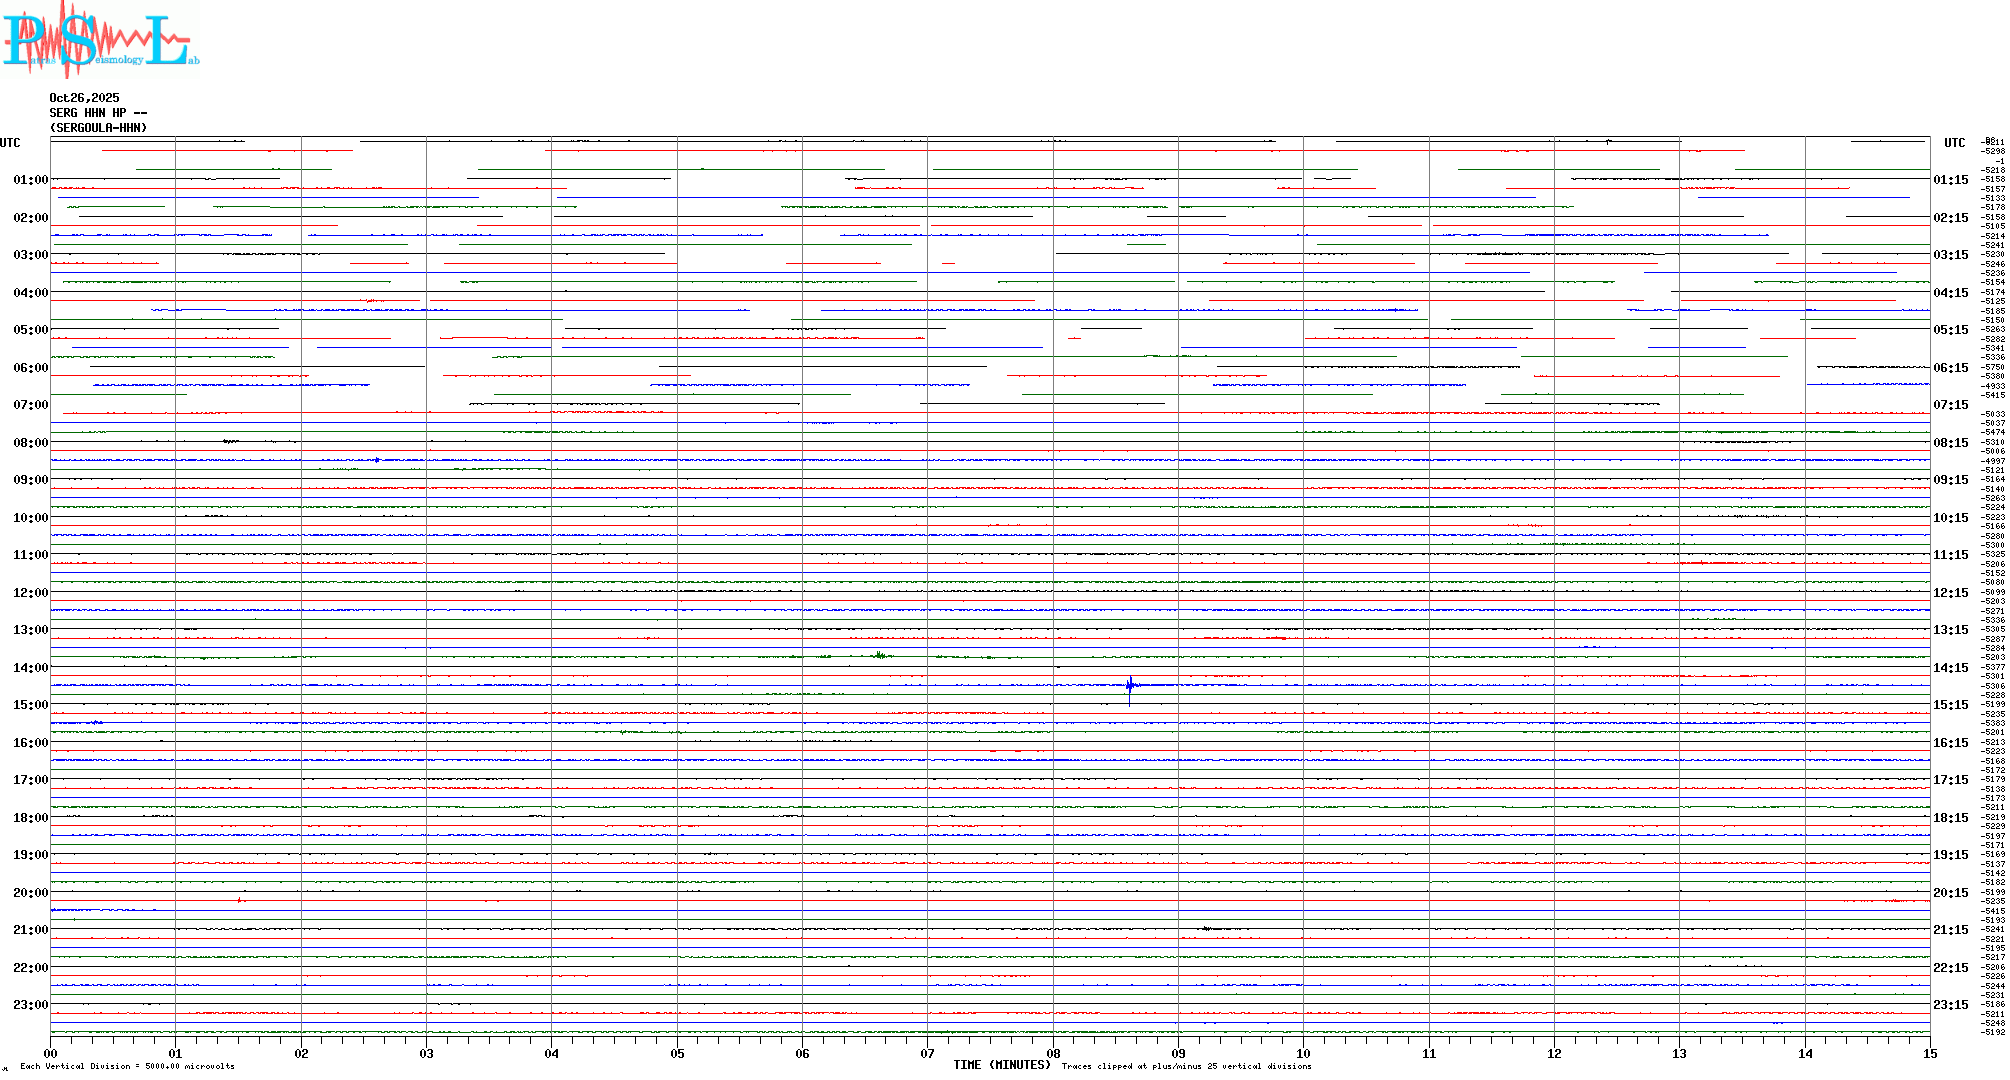This screenshot has height=1080, width=2010.
Task: Click the traces clipped footnote text
Action: point(1186,1066)
